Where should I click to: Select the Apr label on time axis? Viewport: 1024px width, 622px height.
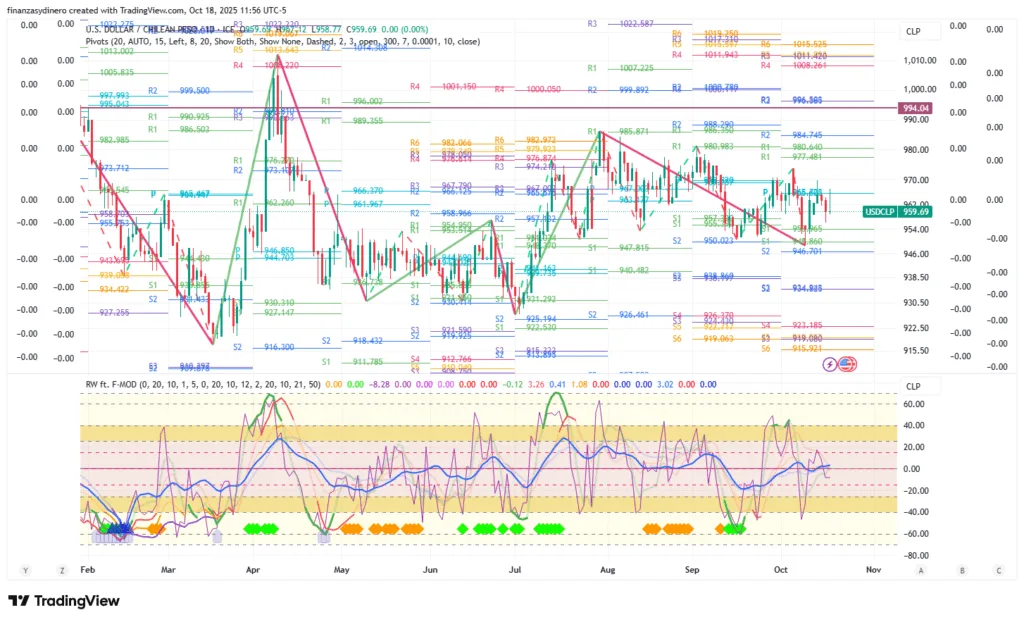point(257,569)
